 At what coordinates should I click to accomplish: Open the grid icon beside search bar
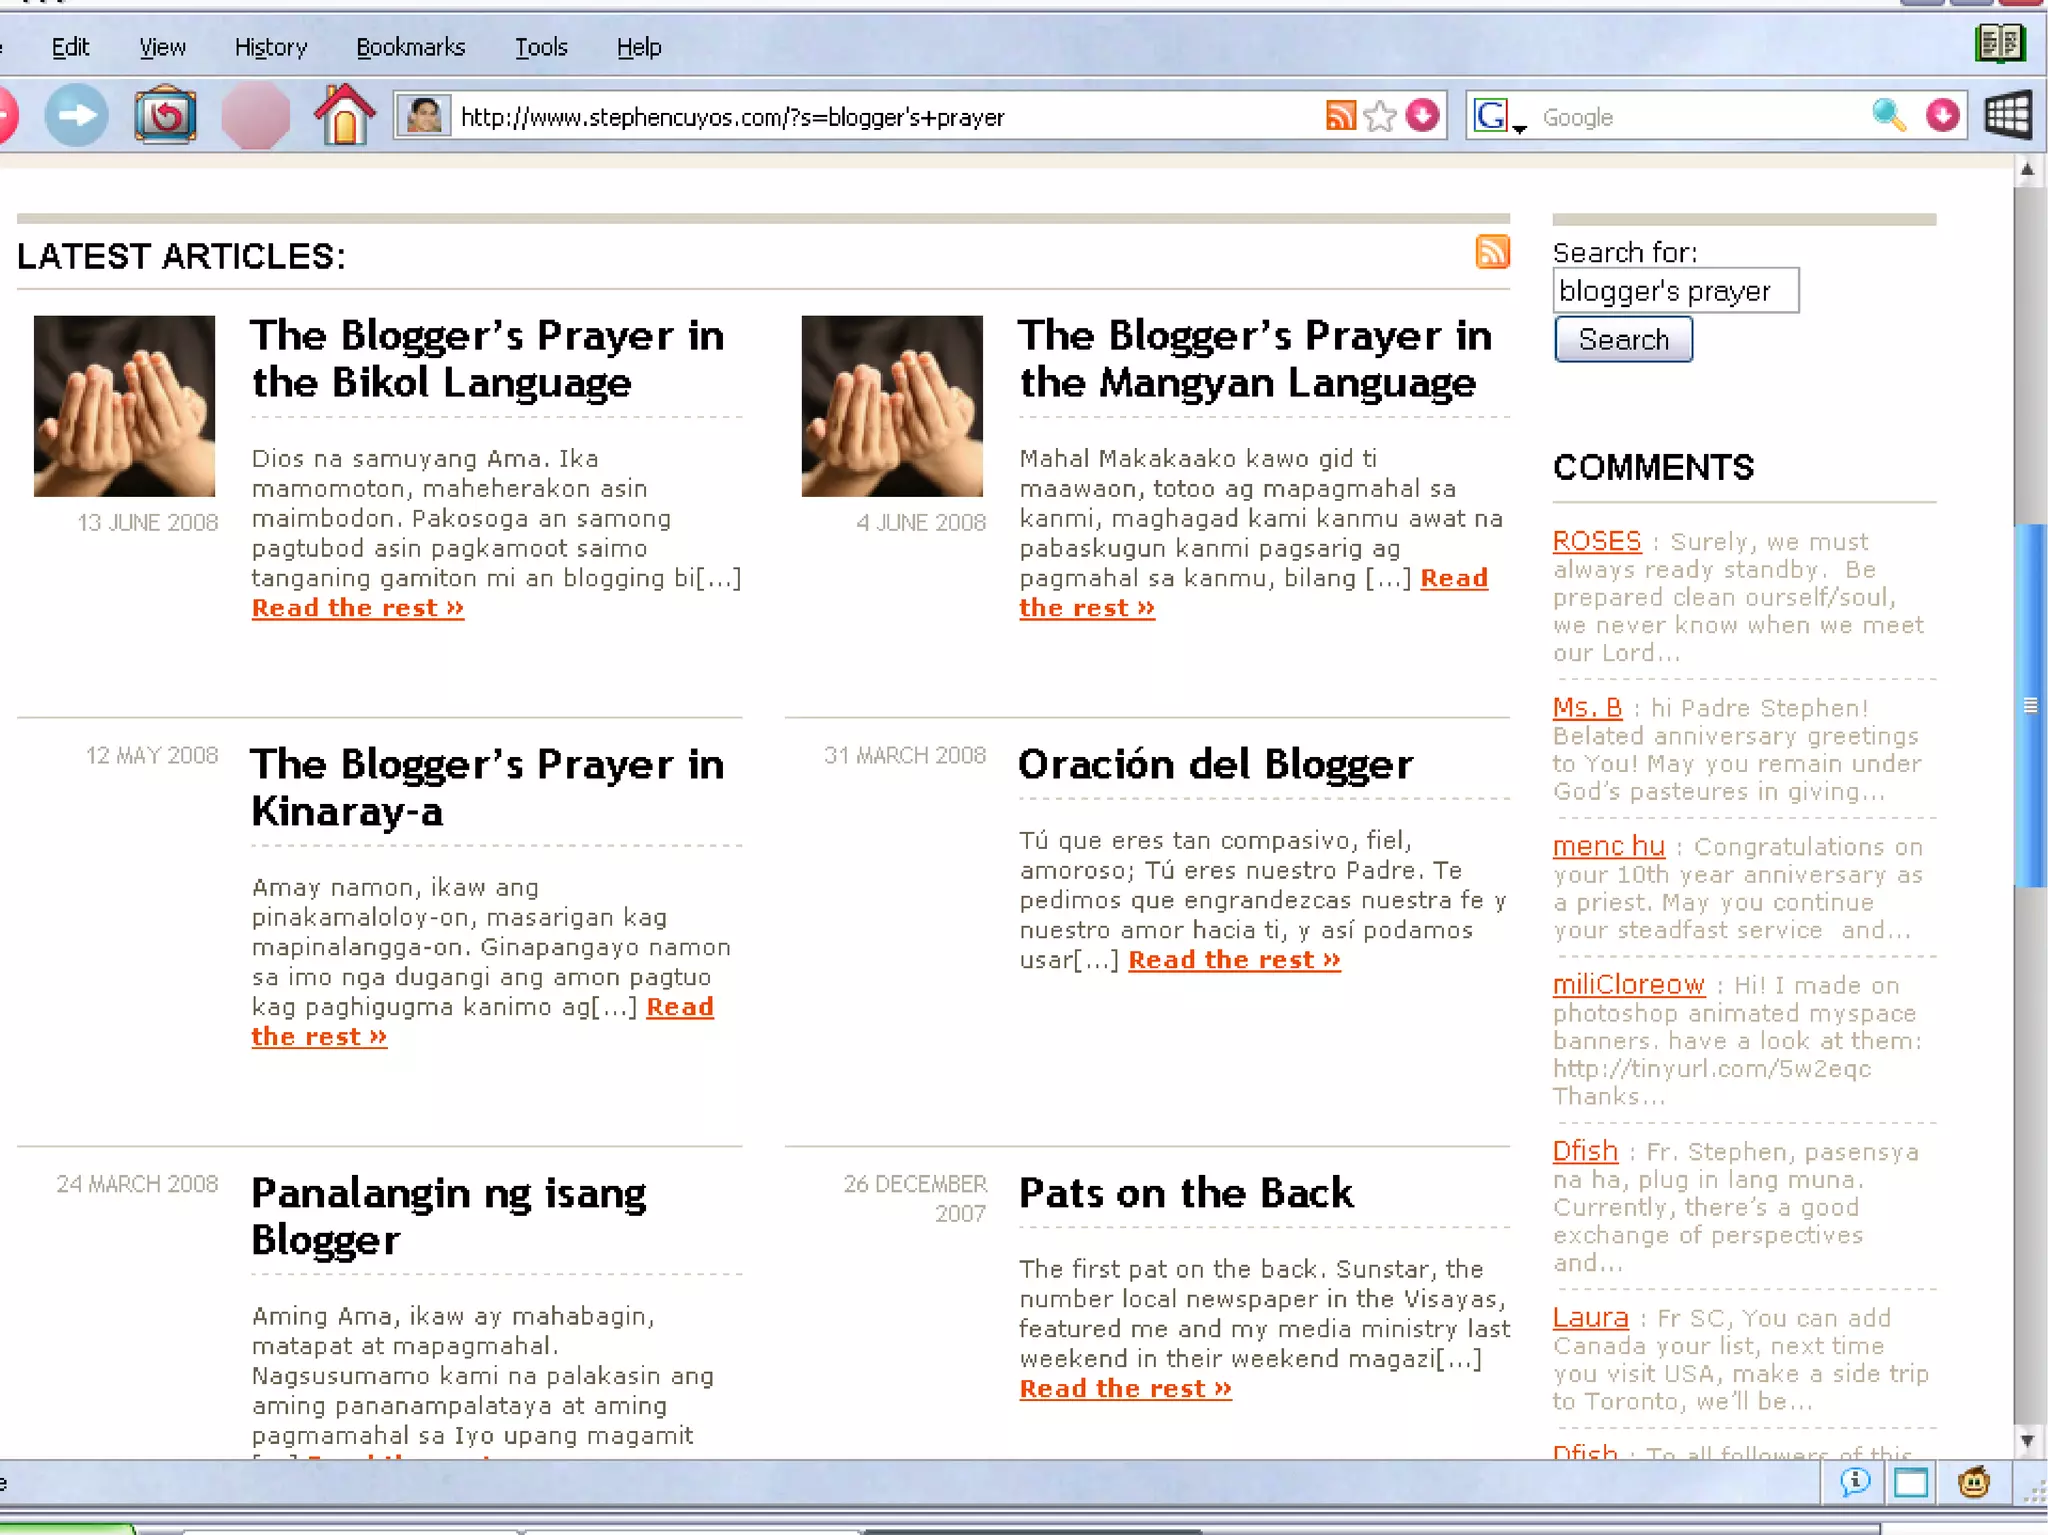[x=2008, y=116]
